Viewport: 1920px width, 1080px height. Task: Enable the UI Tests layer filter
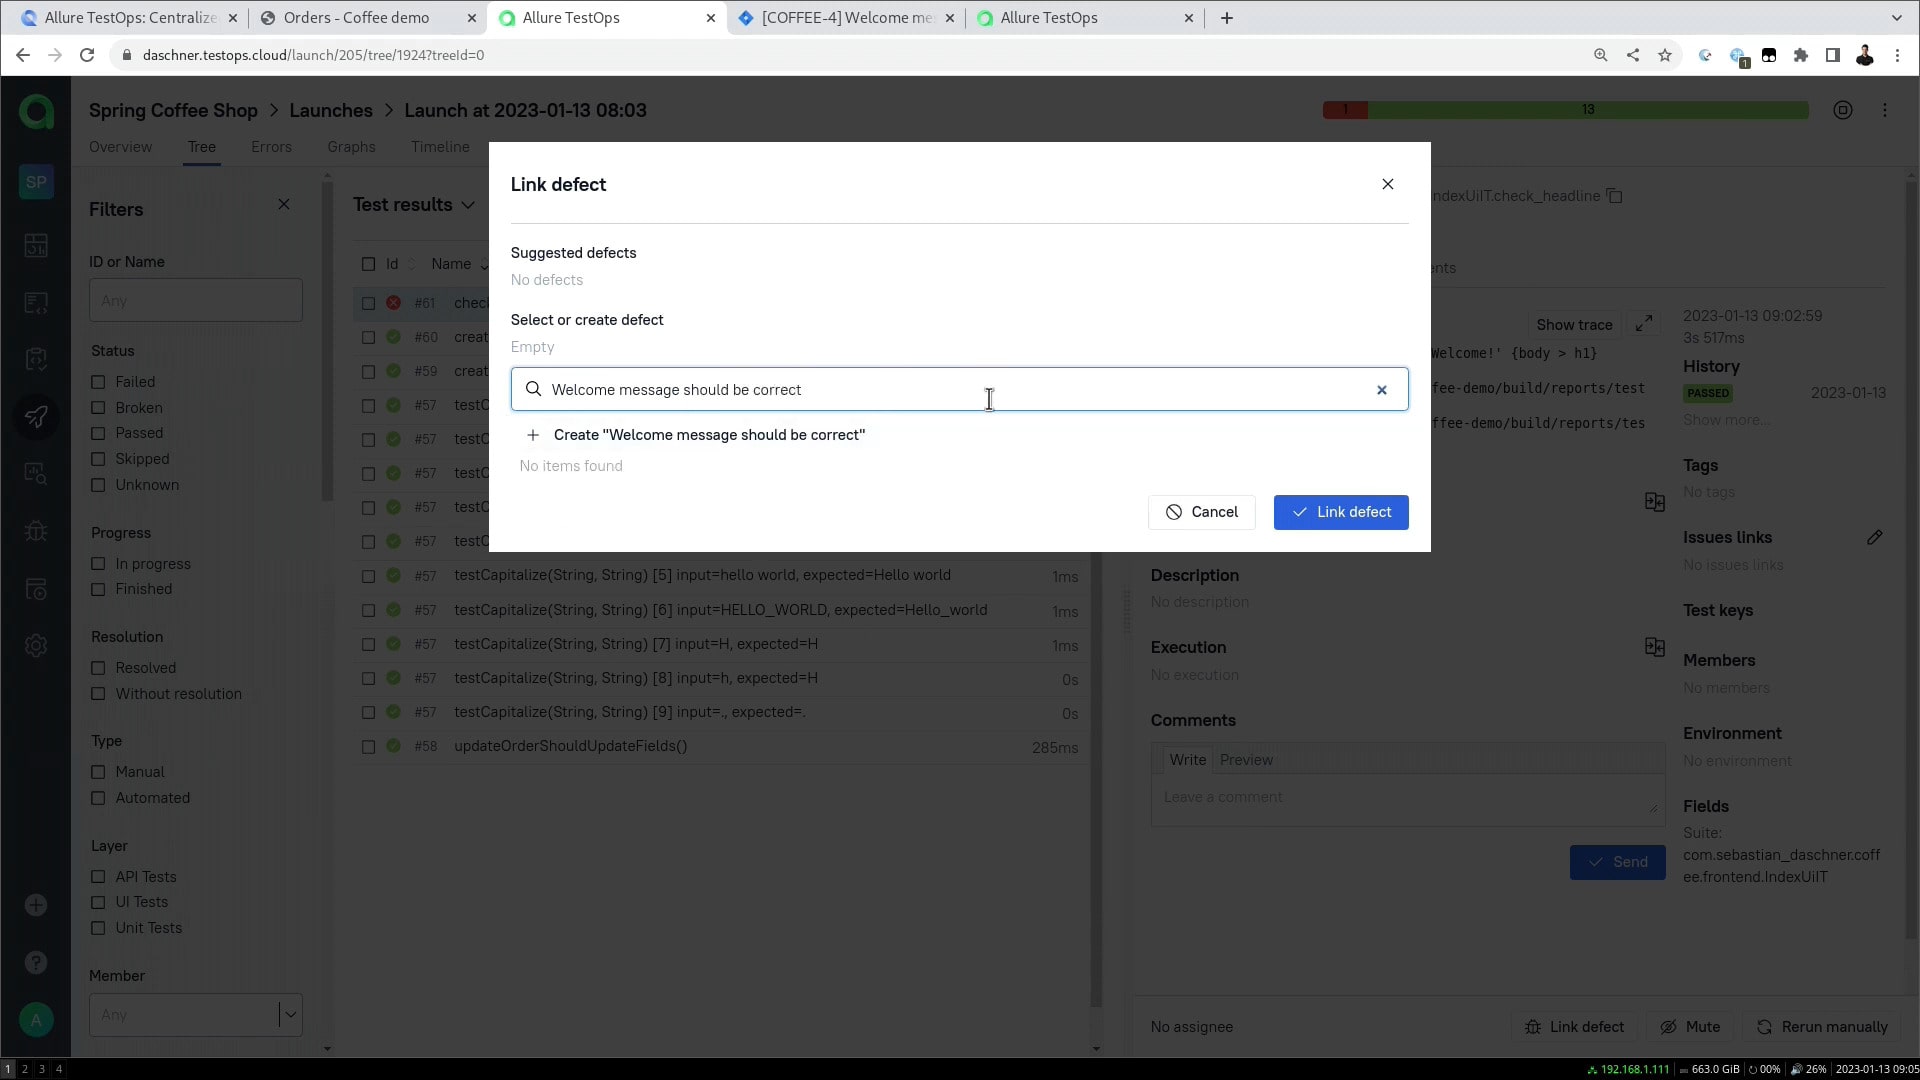click(98, 902)
